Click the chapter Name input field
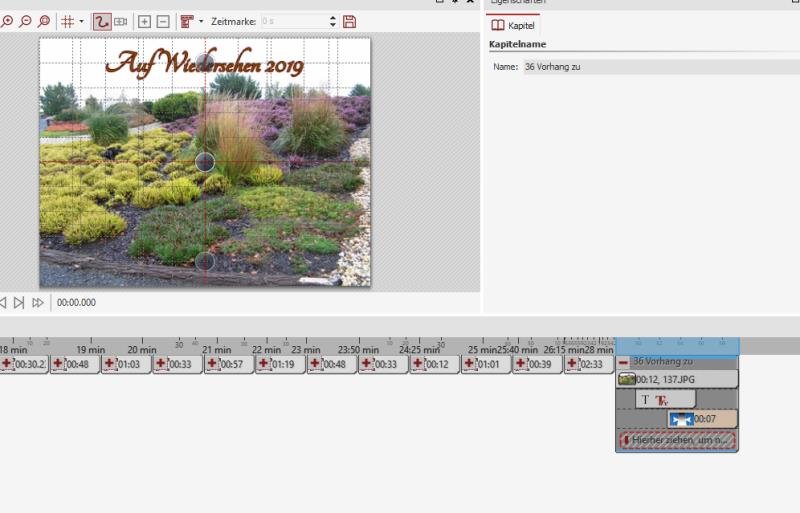Image resolution: width=800 pixels, height=513 pixels. [662, 67]
